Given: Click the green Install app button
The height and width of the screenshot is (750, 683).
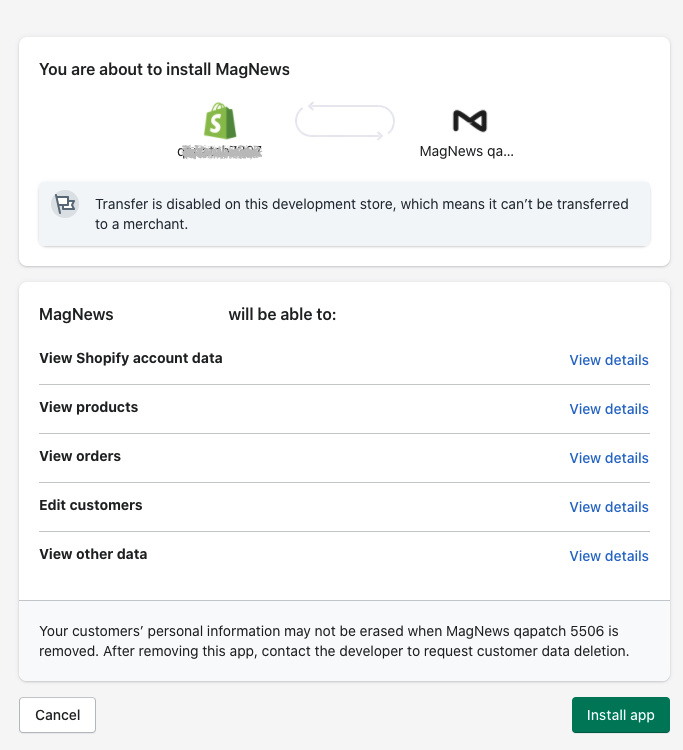Looking at the screenshot, I should click(x=620, y=715).
